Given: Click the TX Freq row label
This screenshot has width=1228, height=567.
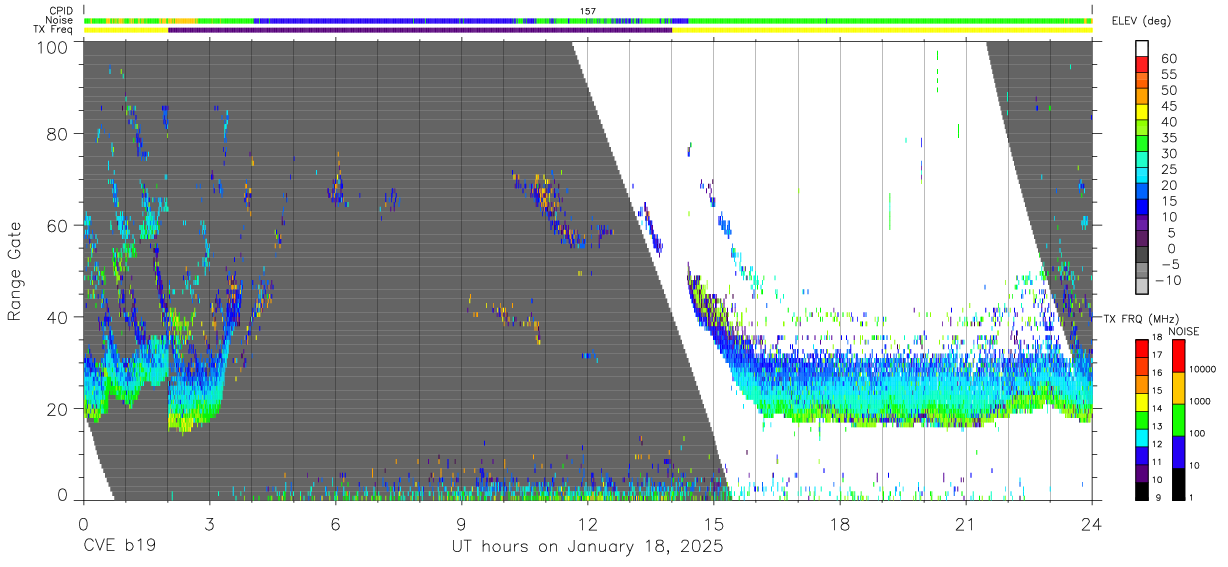Looking at the screenshot, I should coord(55,29).
